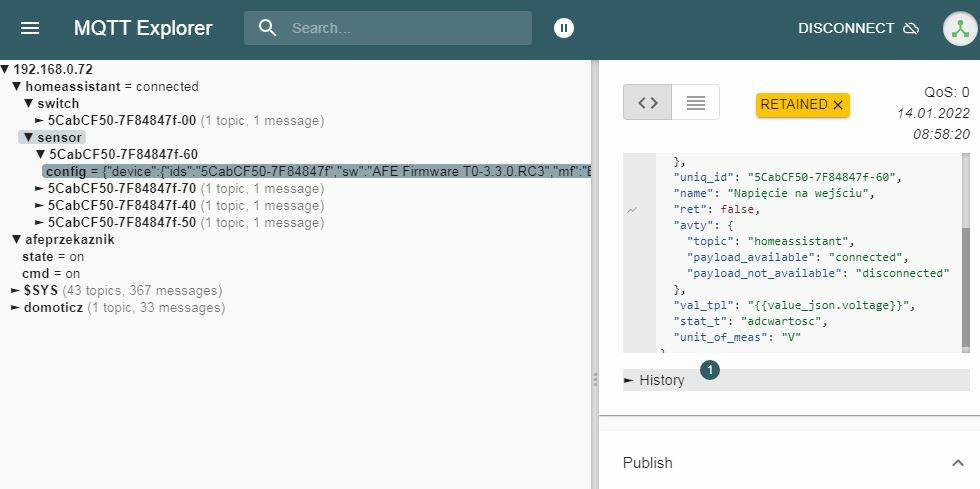Expand the $SYS topic
Screen dimensions: 980x489
pos(16,290)
